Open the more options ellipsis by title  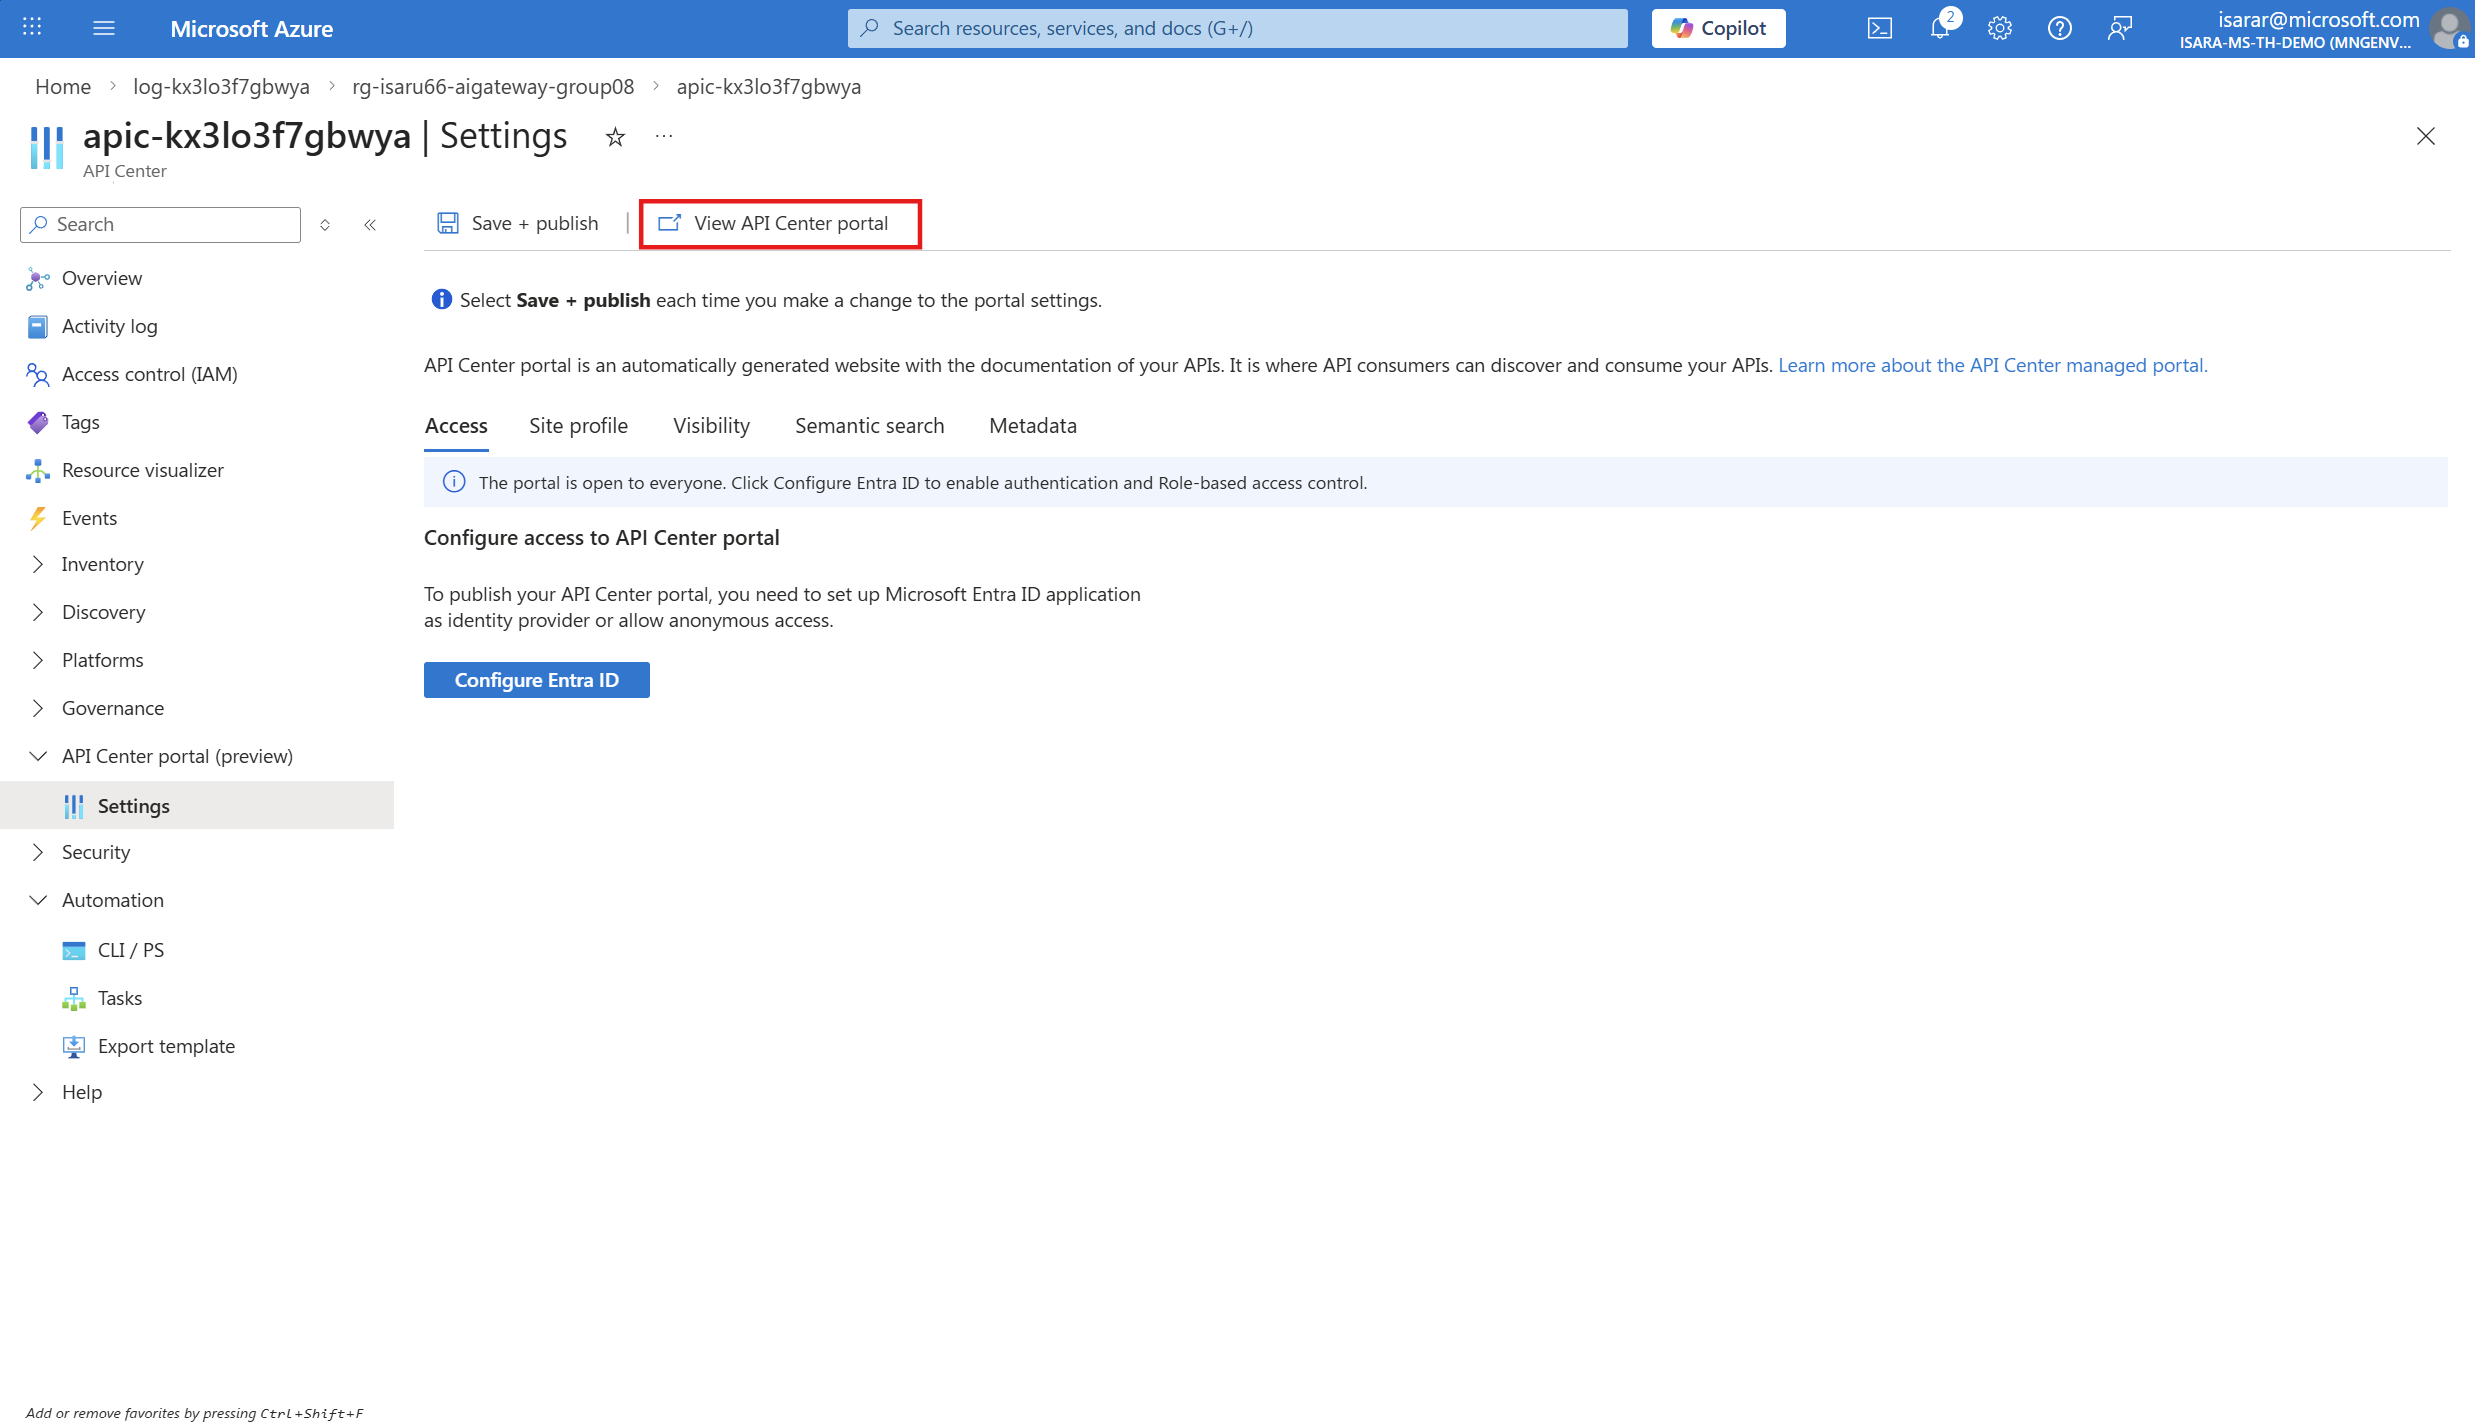pos(664,137)
